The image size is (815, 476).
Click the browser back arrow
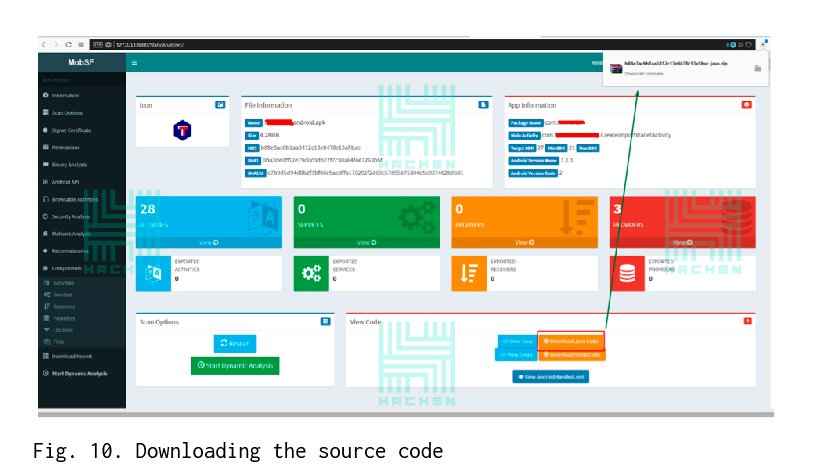[x=44, y=45]
